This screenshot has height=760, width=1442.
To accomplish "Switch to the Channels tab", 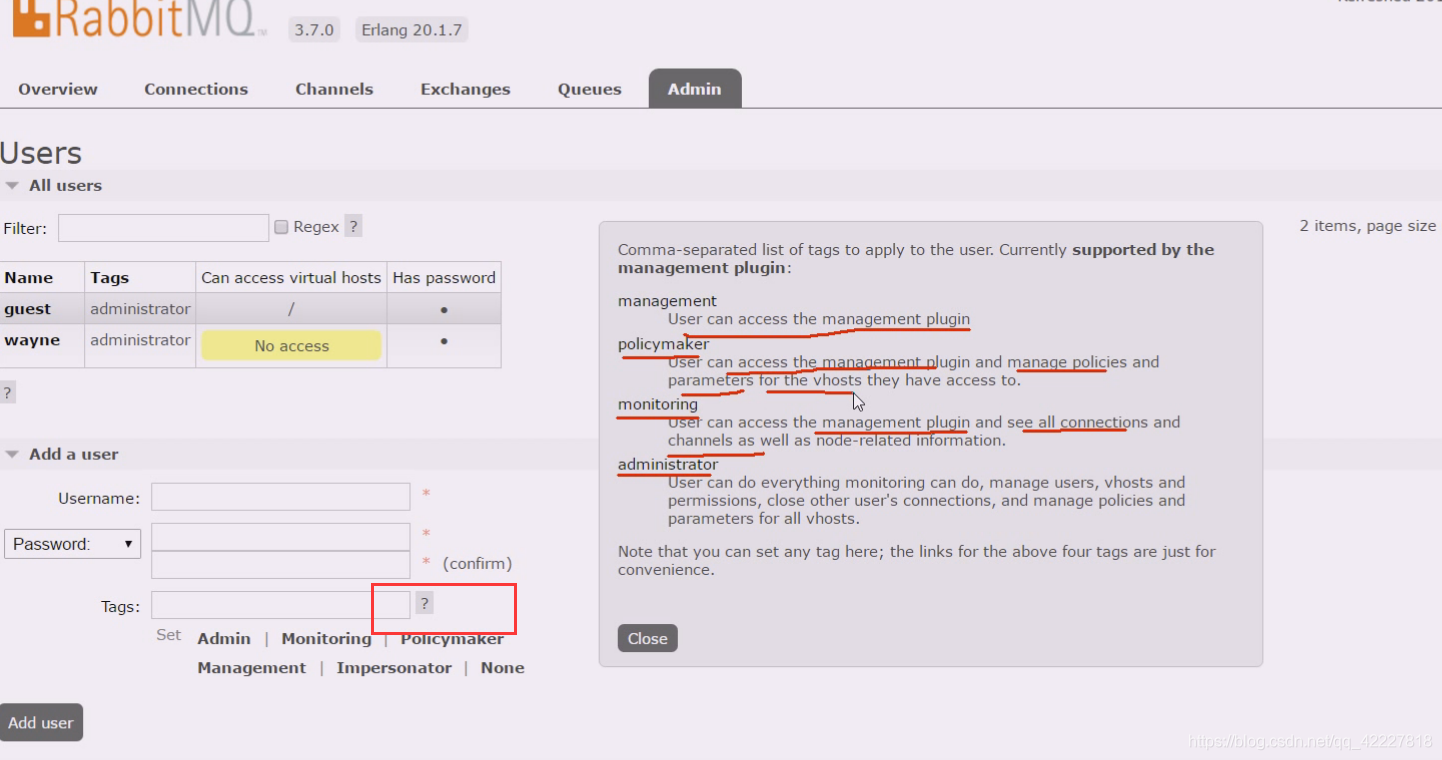I will point(334,89).
